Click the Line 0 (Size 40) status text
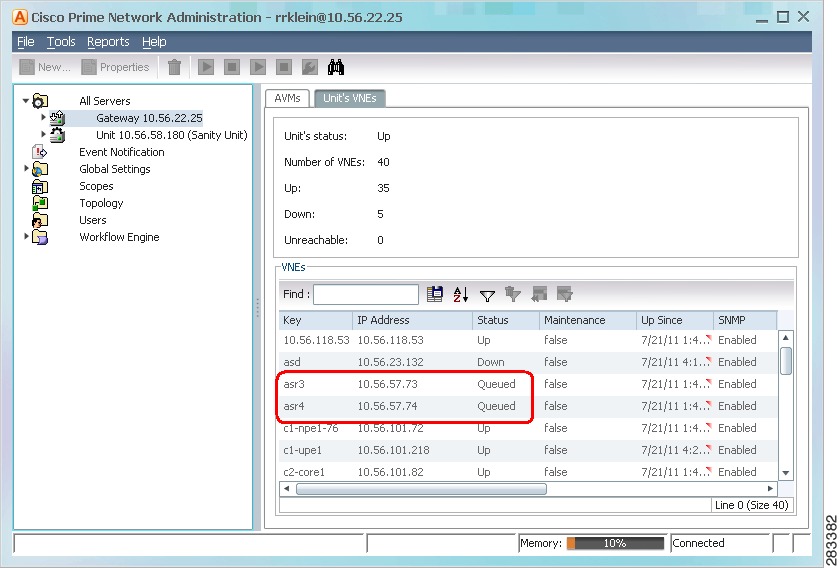 tap(751, 505)
